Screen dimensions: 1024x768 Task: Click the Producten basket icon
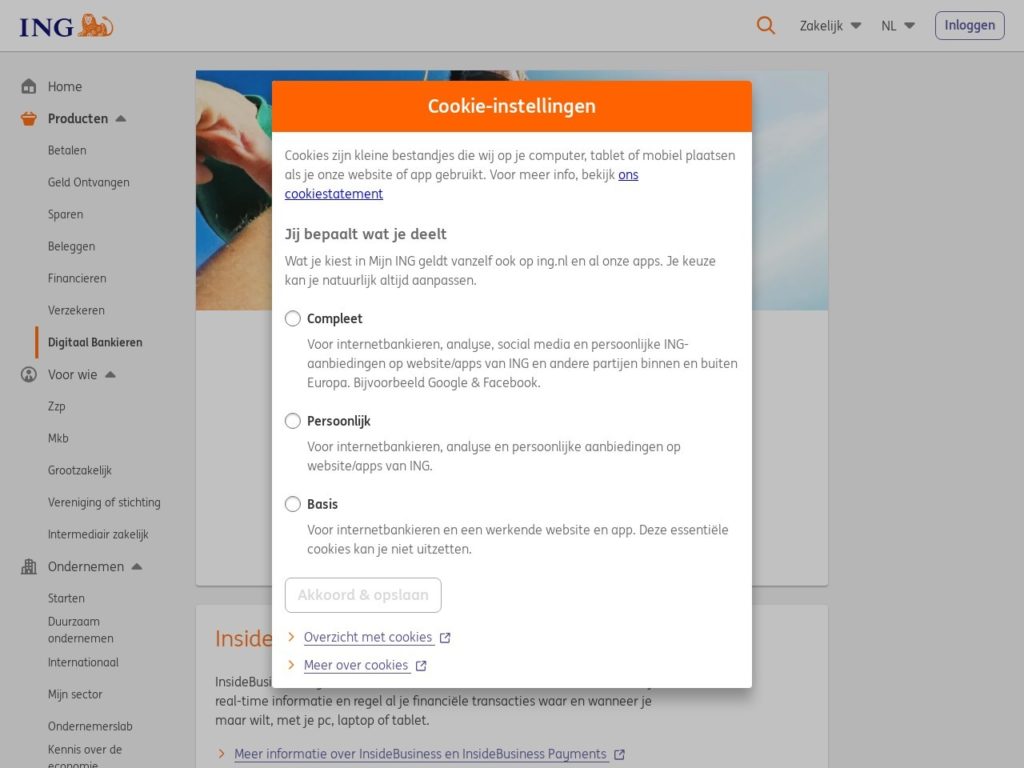(29, 119)
